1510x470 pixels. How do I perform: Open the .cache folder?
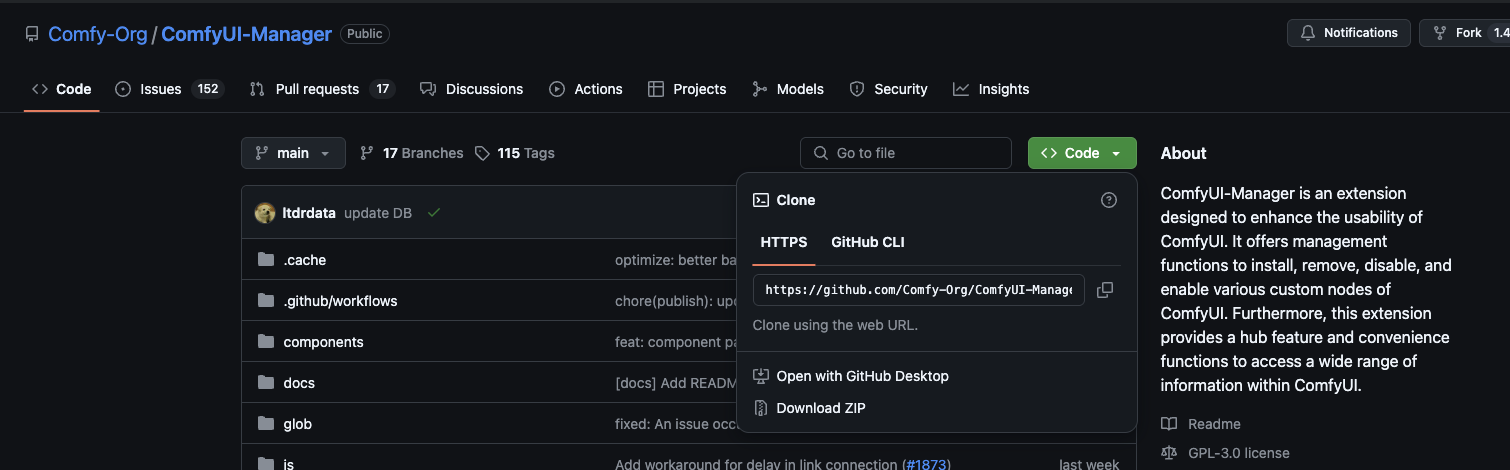(305, 260)
